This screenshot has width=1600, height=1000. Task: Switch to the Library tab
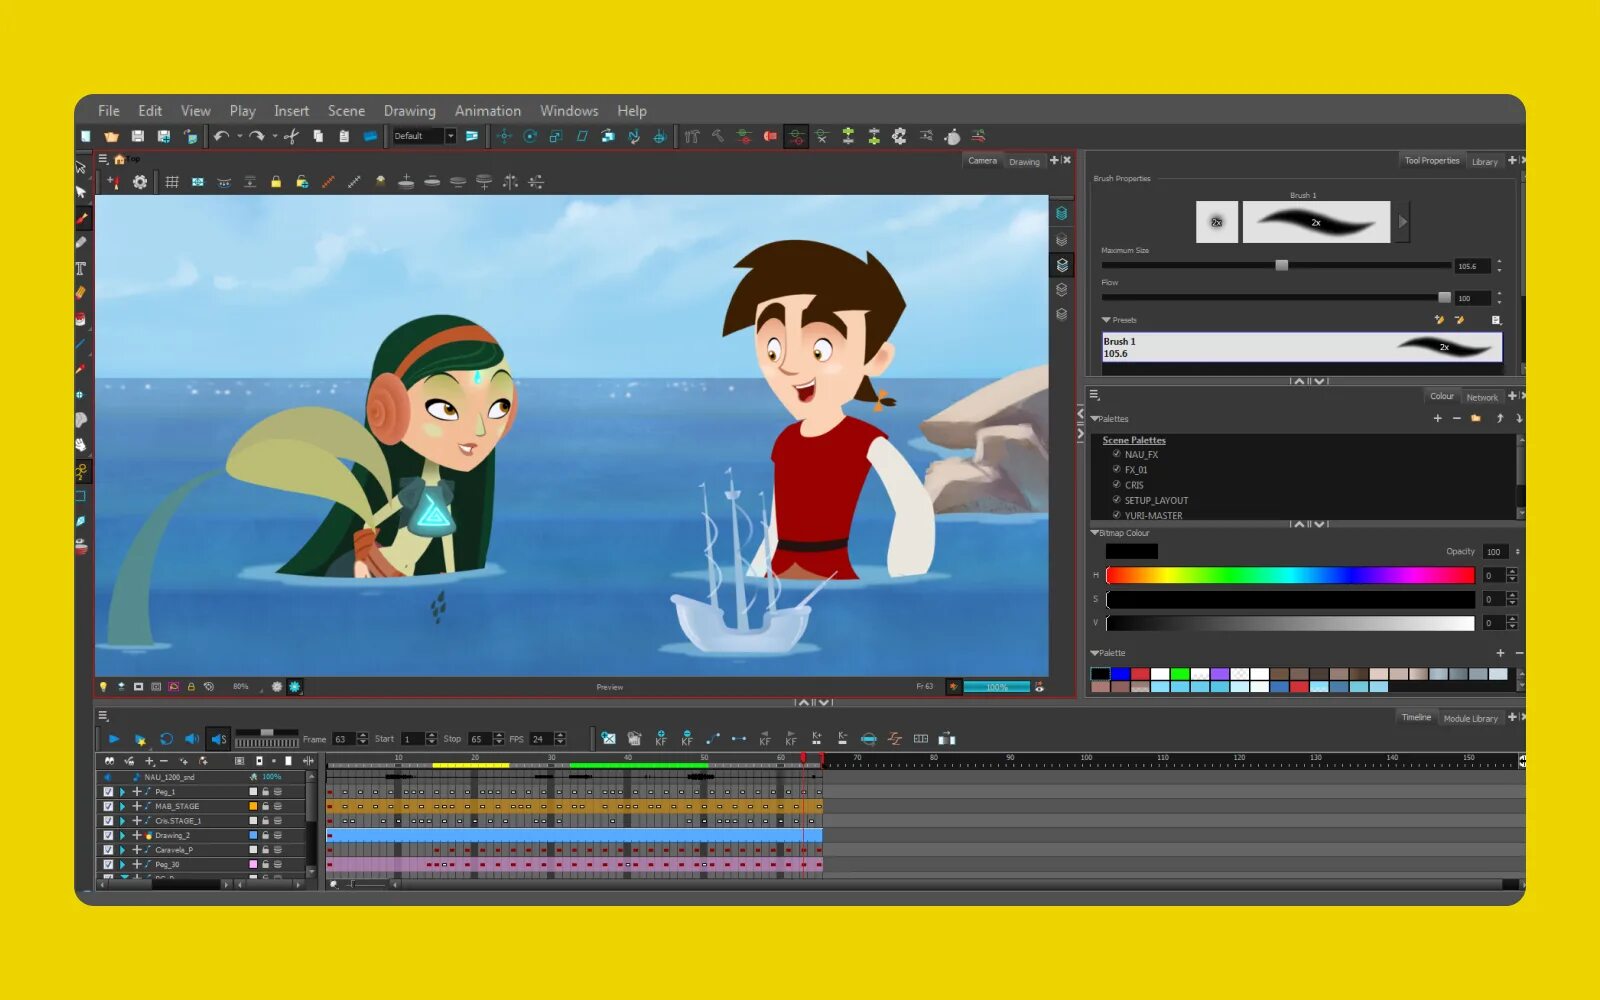coord(1485,162)
